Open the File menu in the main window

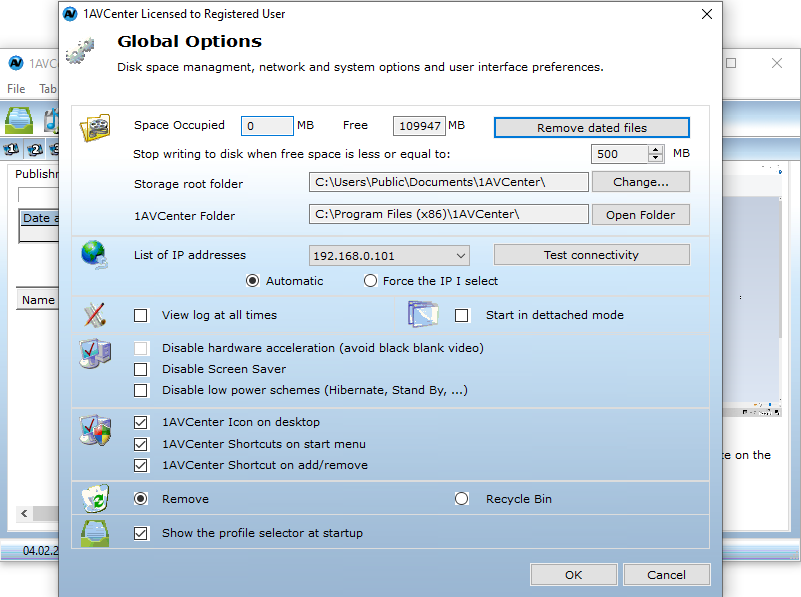coord(16,89)
